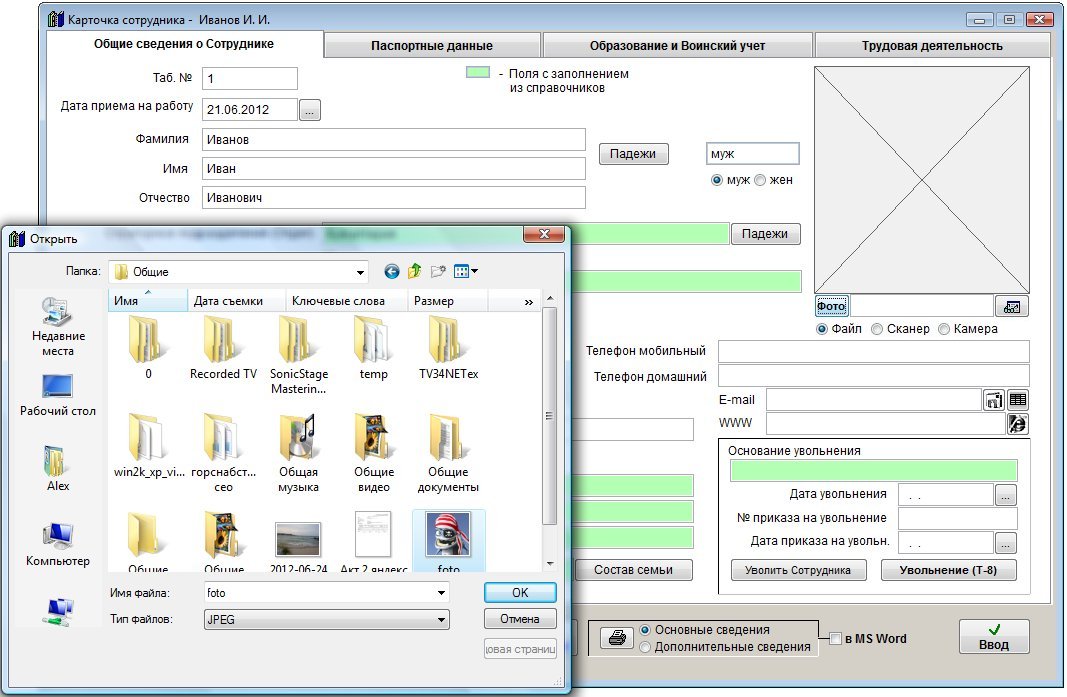Click the send e-mail icon next to E-mail field

(x=994, y=400)
